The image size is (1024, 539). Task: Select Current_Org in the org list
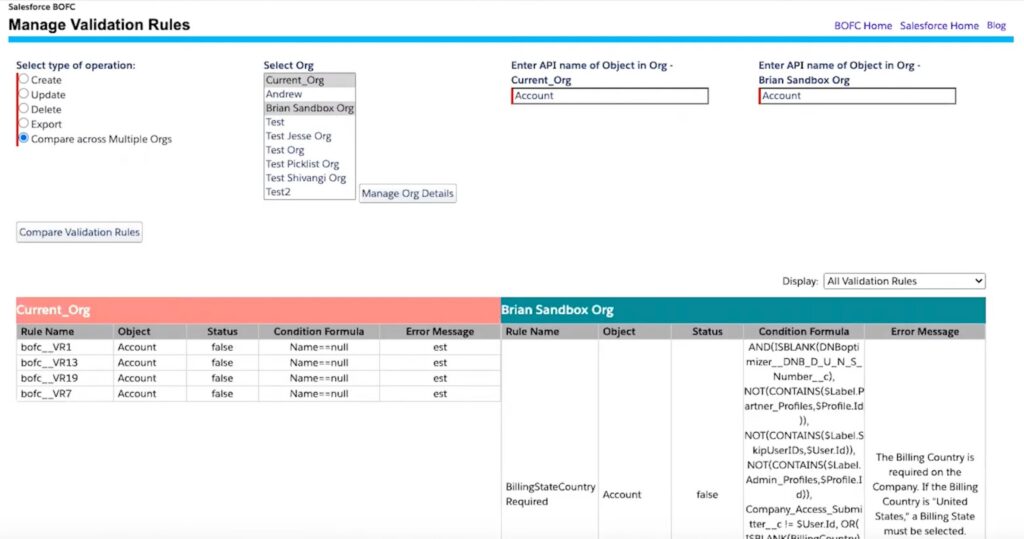pyautogui.click(x=310, y=80)
